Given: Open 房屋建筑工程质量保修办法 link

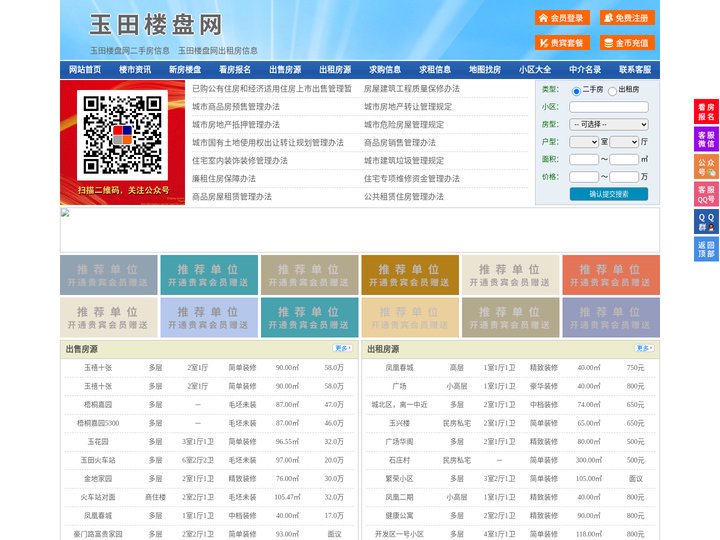Looking at the screenshot, I should point(411,89).
